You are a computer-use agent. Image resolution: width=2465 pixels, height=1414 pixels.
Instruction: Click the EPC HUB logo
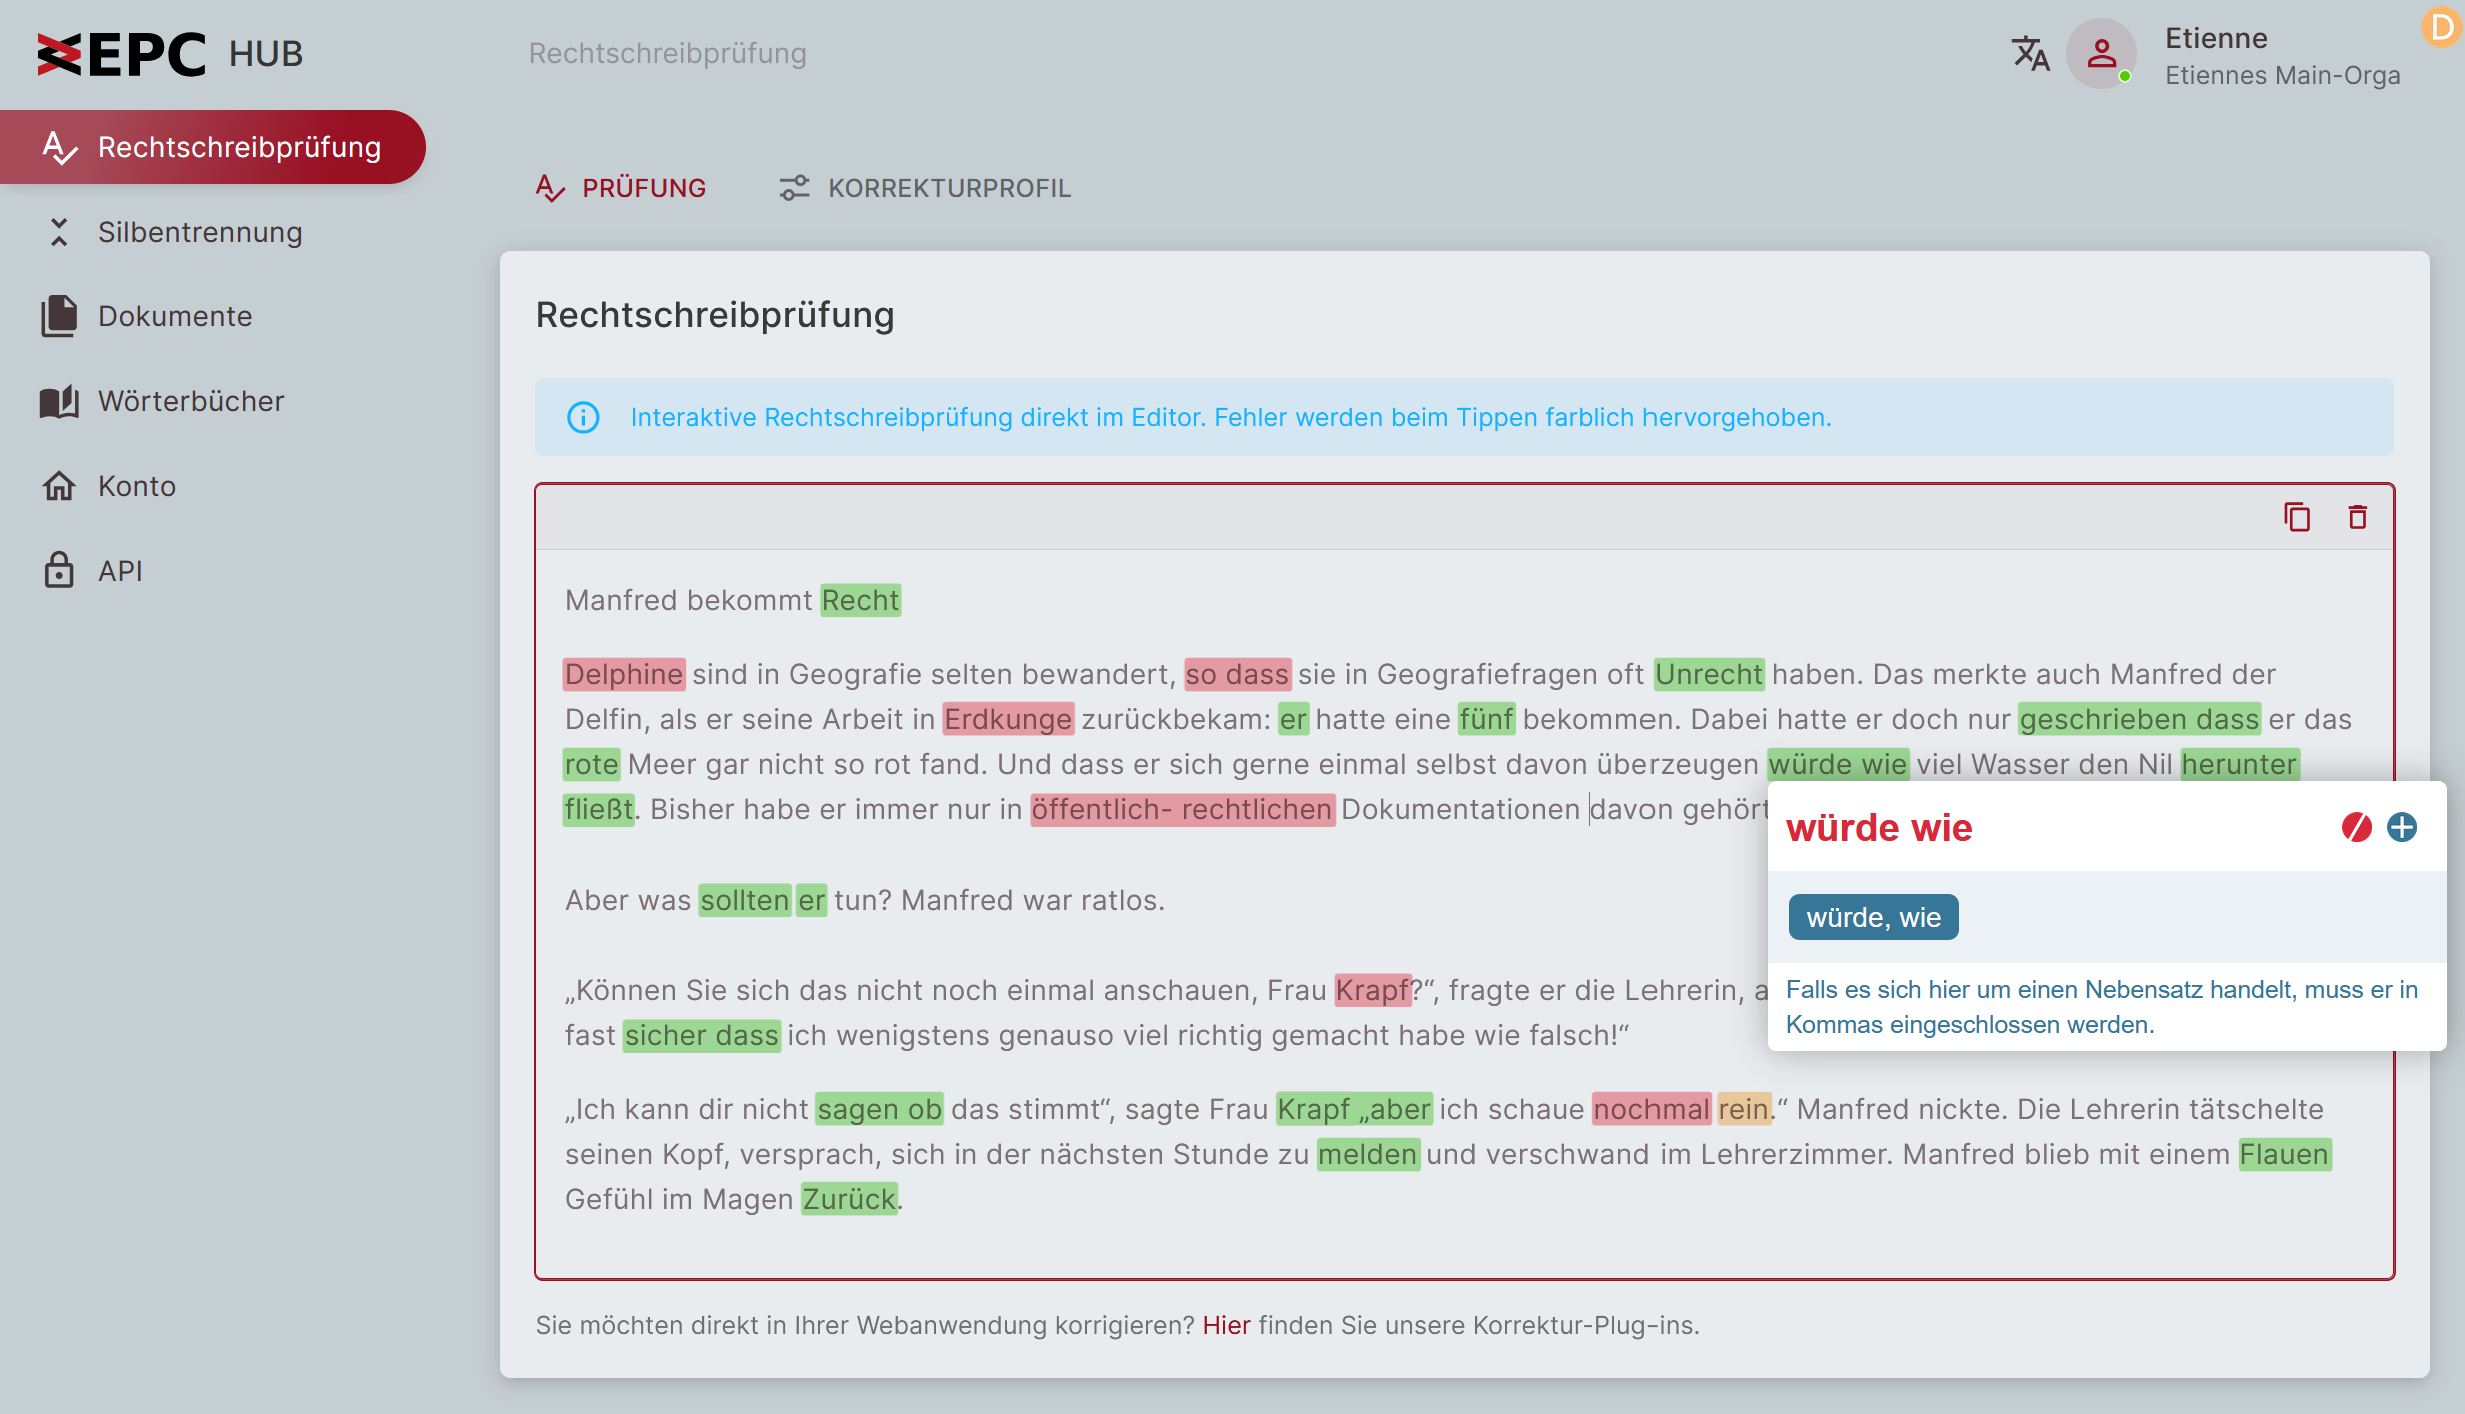tap(170, 54)
